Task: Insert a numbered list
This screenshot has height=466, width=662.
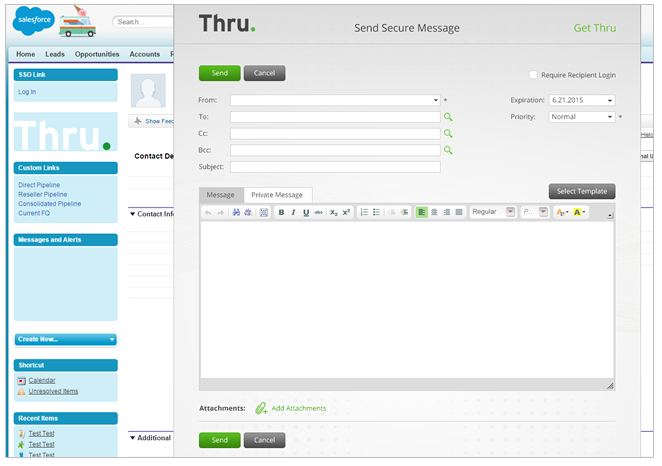Action: click(x=364, y=212)
